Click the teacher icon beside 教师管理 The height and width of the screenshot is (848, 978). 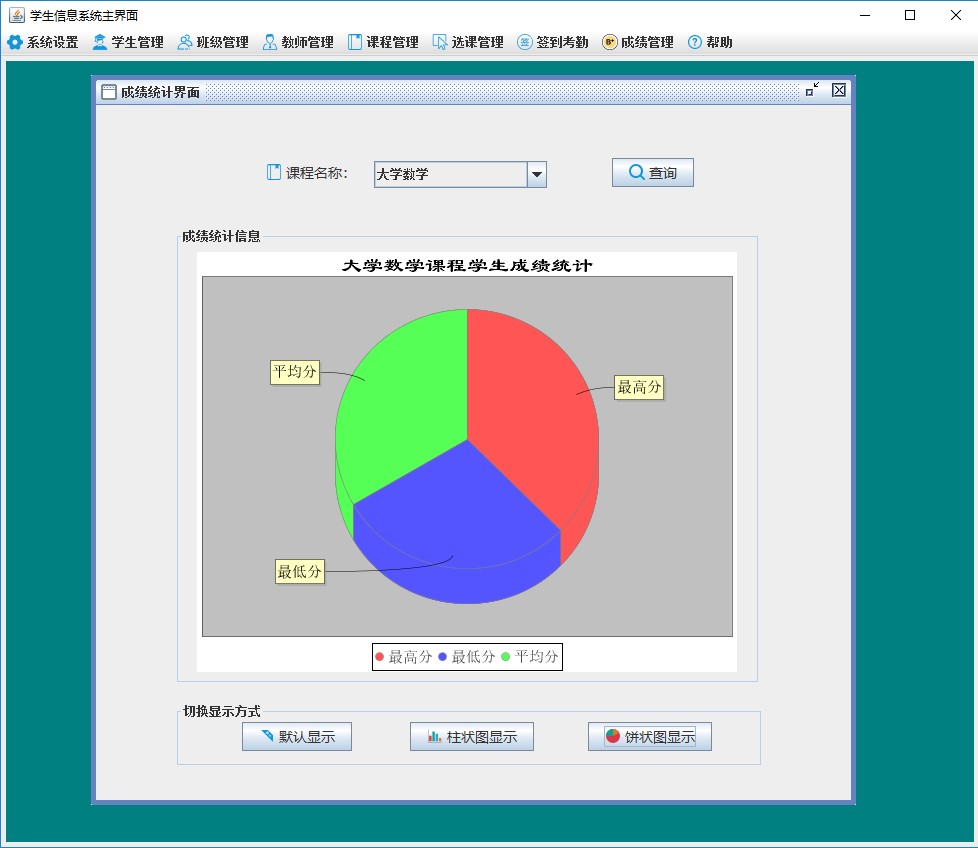tap(269, 42)
